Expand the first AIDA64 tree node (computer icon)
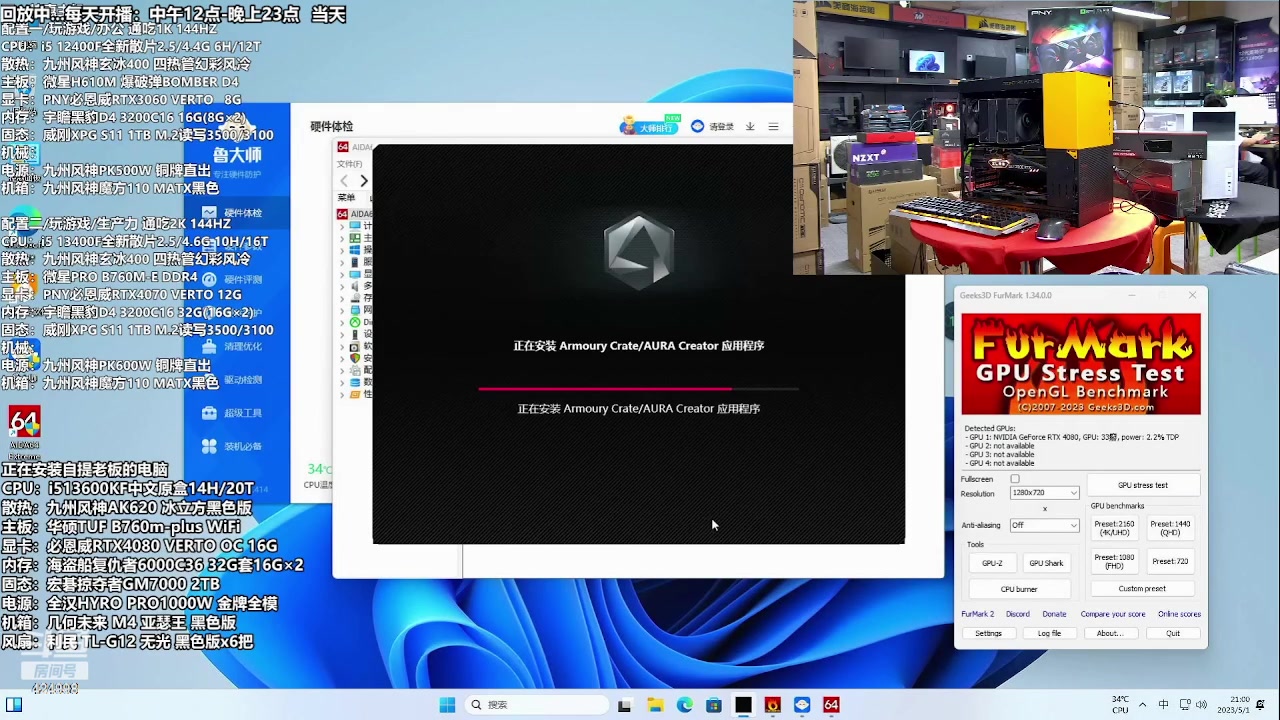This screenshot has width=1280, height=720. tap(342, 227)
